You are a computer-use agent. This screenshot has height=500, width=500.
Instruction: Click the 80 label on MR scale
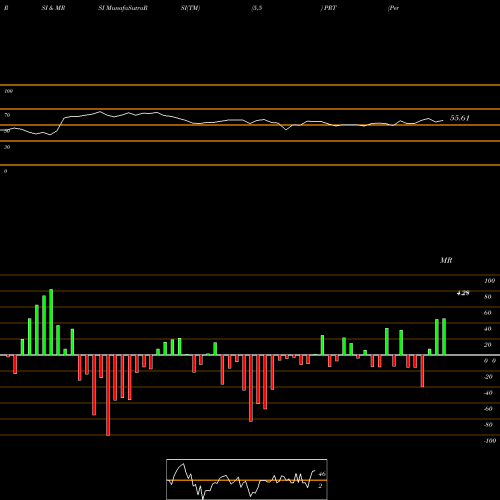pyautogui.click(x=488, y=297)
